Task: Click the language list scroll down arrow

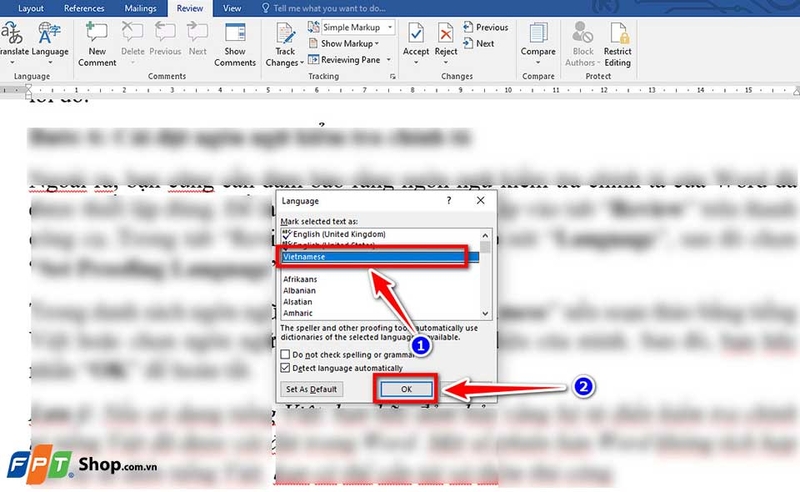Action: [x=485, y=313]
